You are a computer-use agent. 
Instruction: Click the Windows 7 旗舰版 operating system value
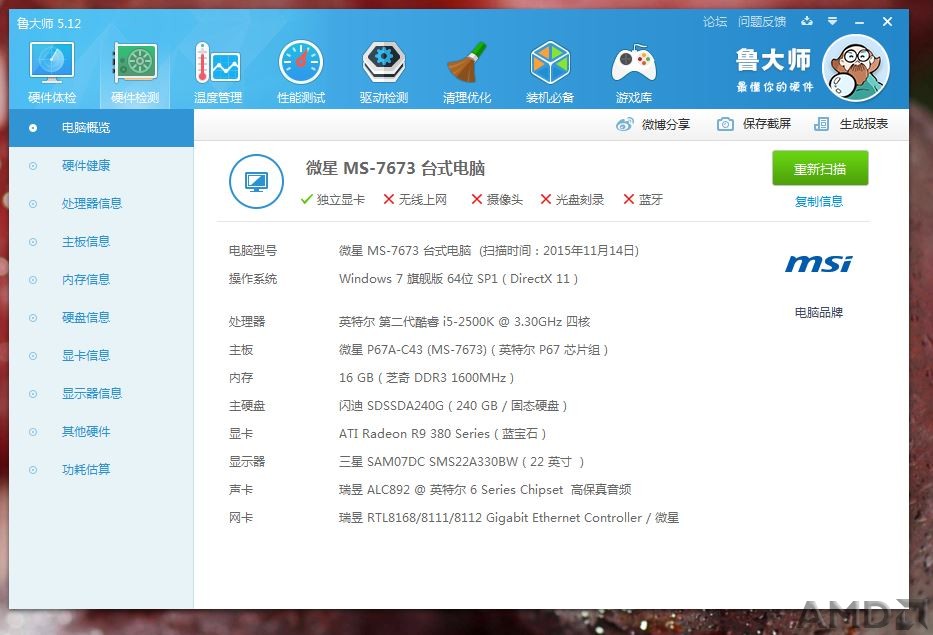click(458, 279)
